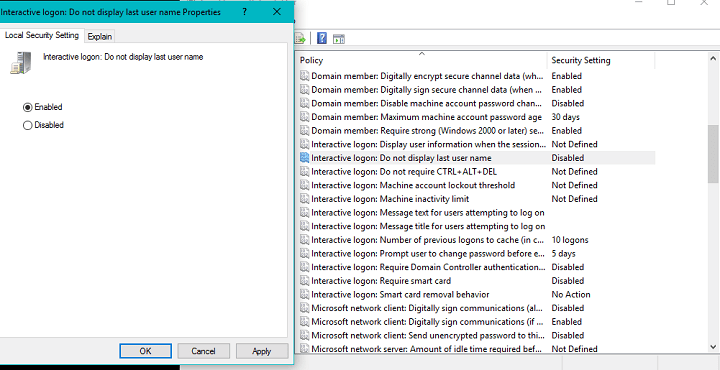Click icon of Do not require CTRL+ALT+DEL
Screen dimensions: 720x370
(x=304, y=171)
